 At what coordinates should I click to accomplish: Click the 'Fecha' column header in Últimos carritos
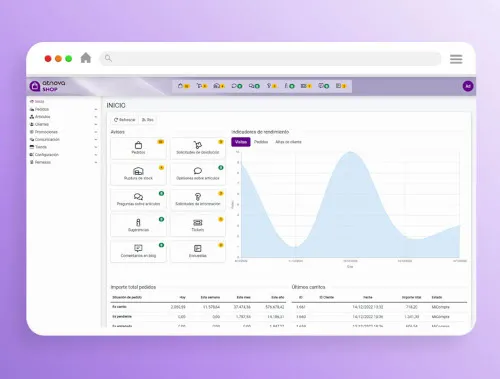pos(368,297)
